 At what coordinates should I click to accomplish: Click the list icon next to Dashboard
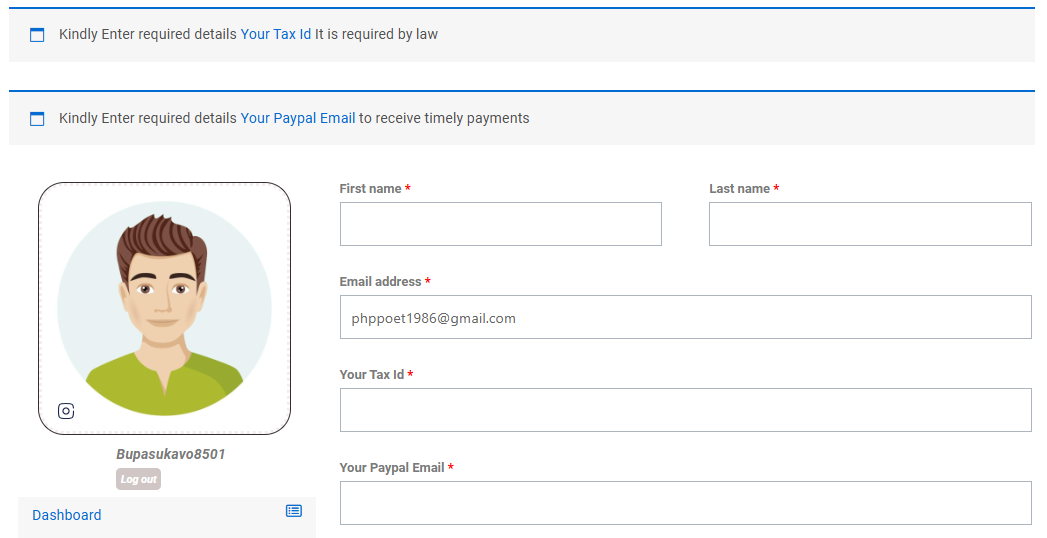click(293, 511)
